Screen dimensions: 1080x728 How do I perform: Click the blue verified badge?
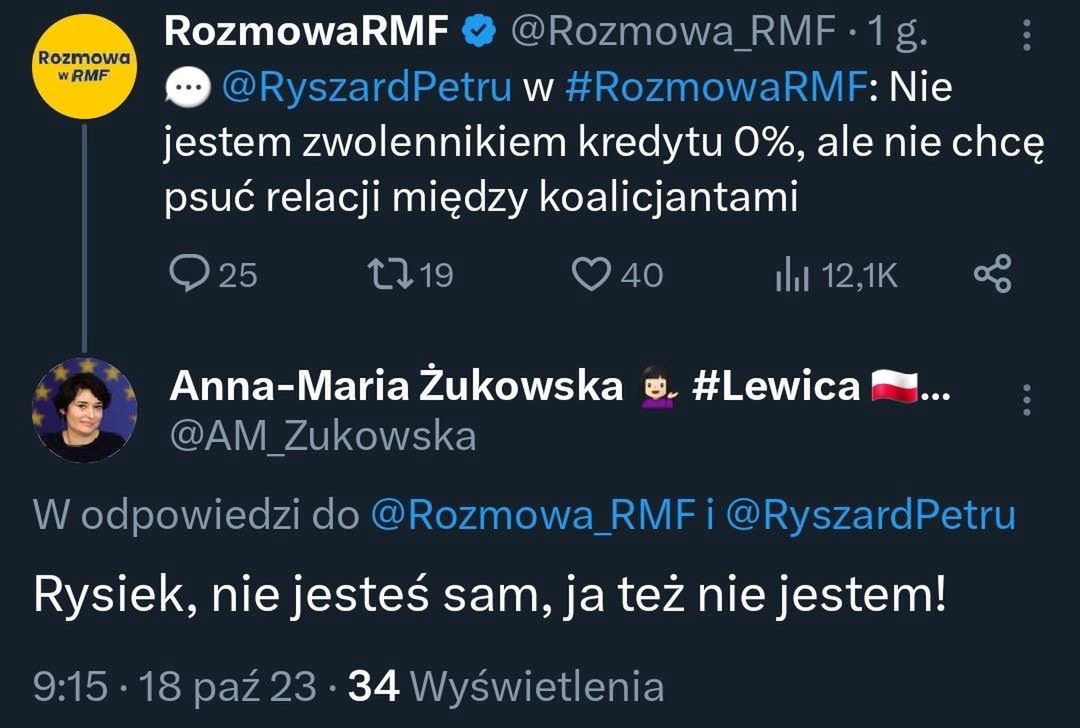(x=480, y=34)
